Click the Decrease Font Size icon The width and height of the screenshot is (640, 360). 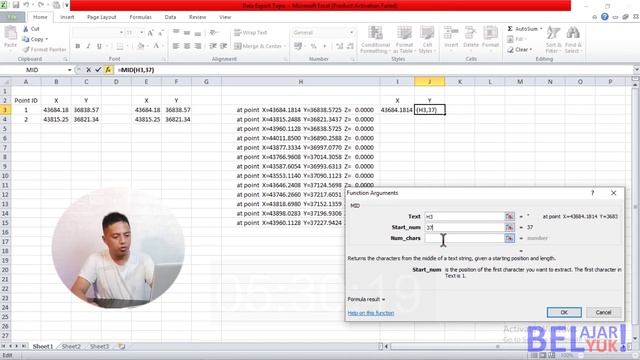pyautogui.click(x=161, y=33)
